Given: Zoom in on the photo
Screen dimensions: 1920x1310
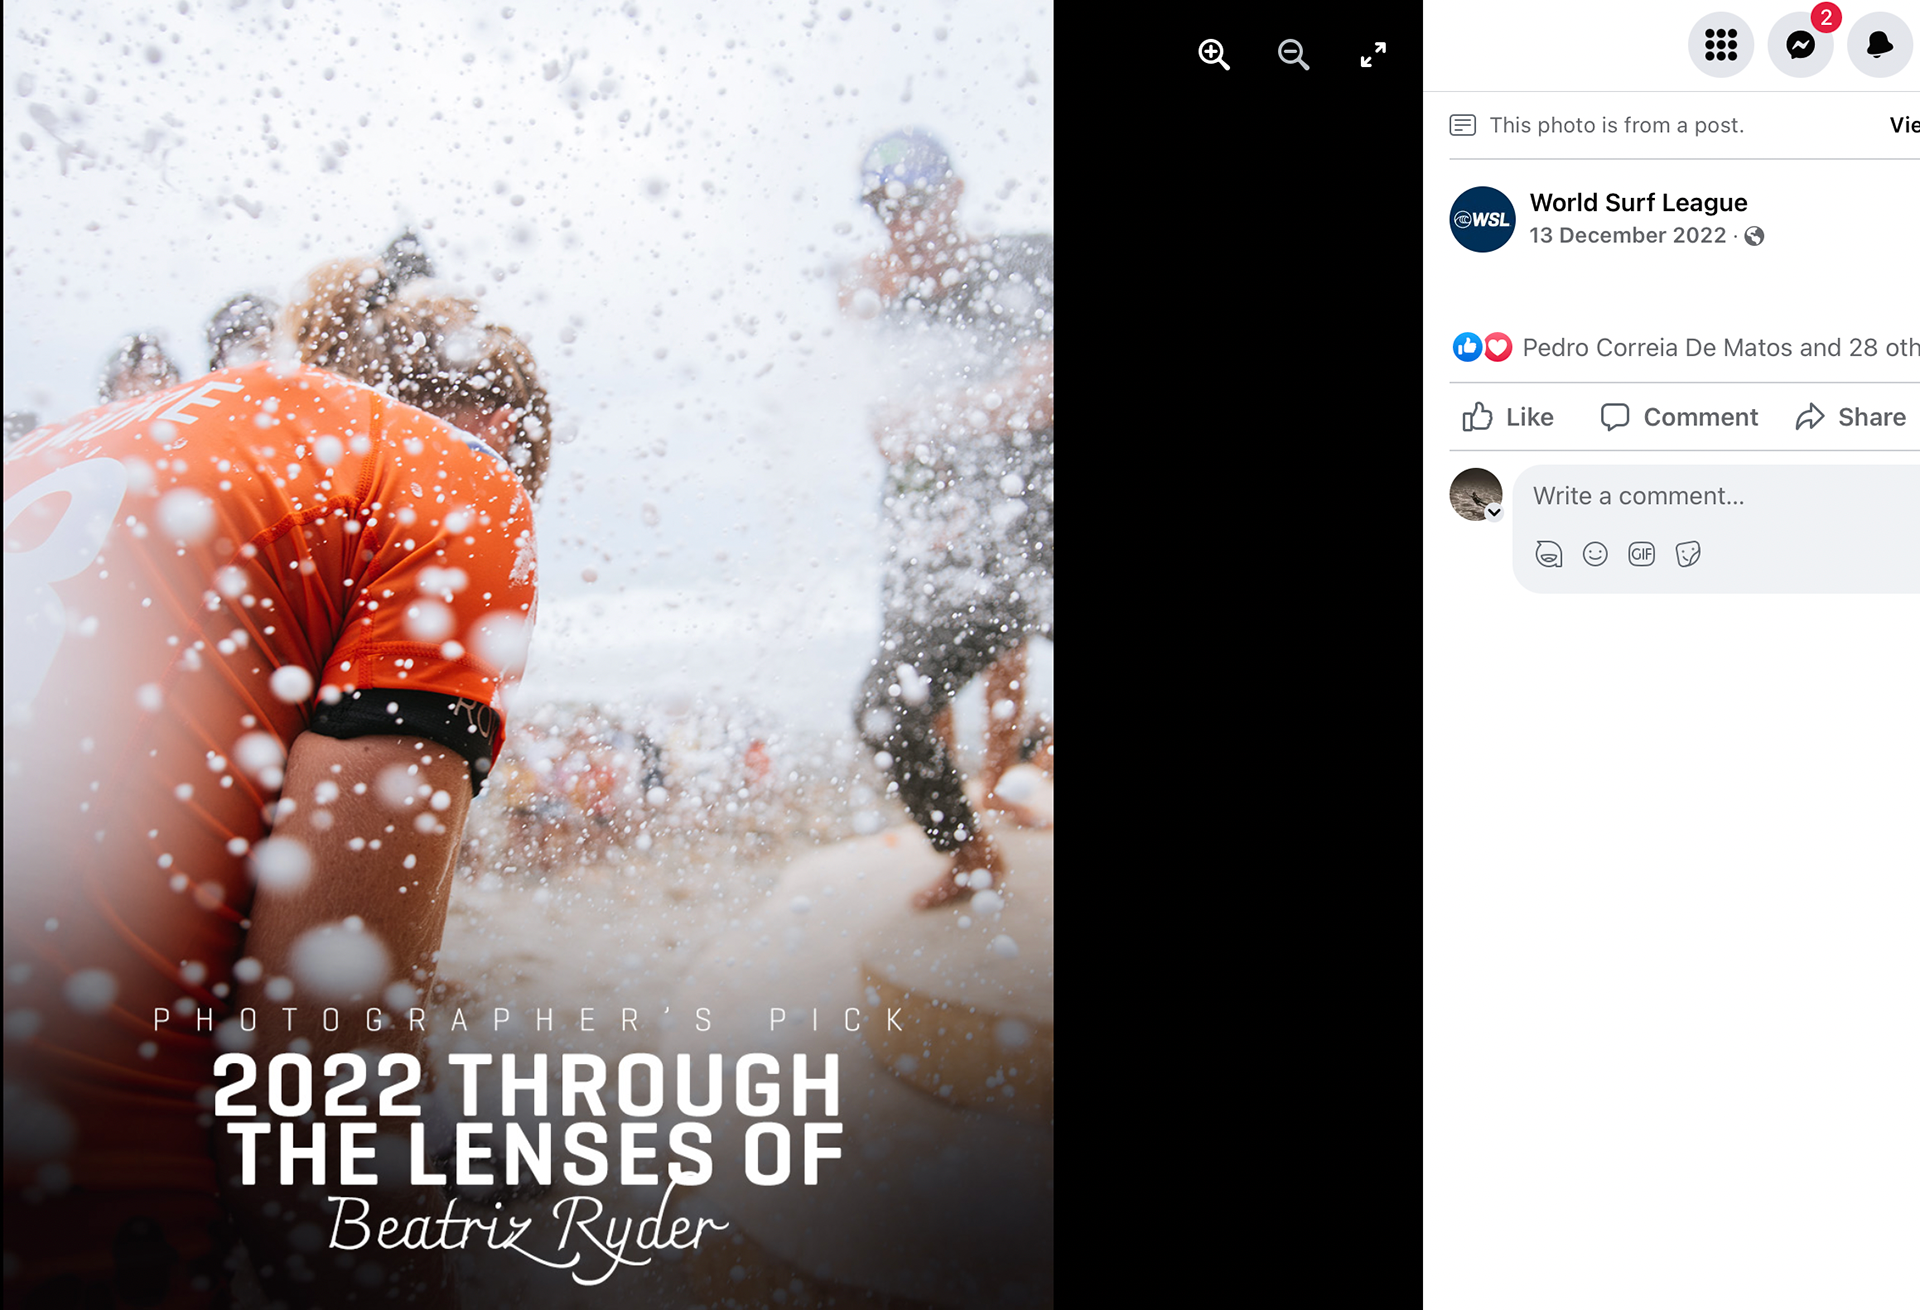Looking at the screenshot, I should pos(1214,54).
